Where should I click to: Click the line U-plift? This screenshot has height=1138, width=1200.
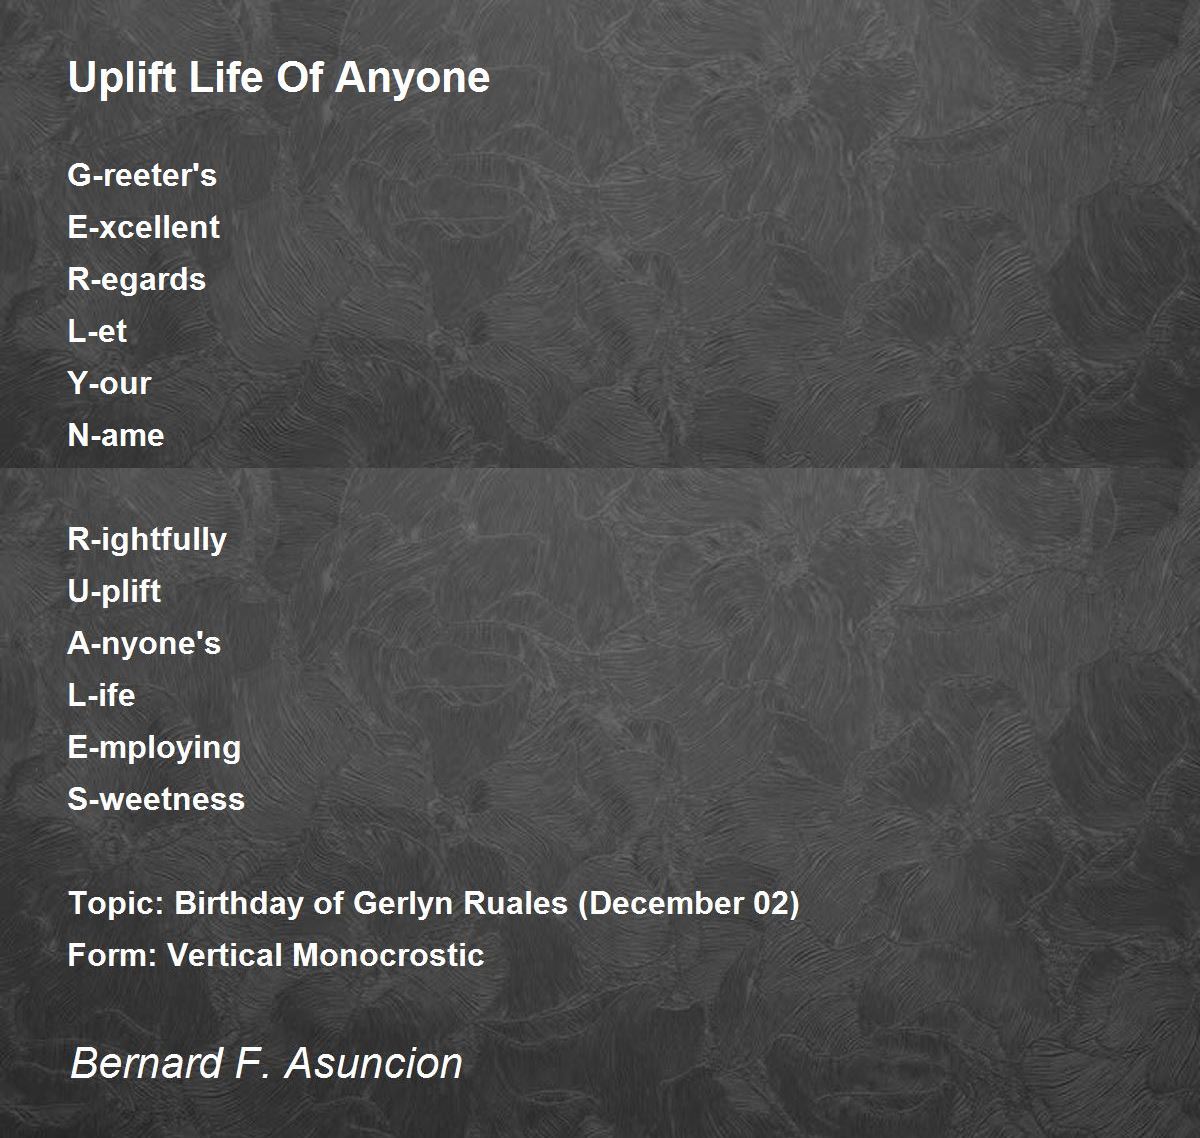click(114, 591)
